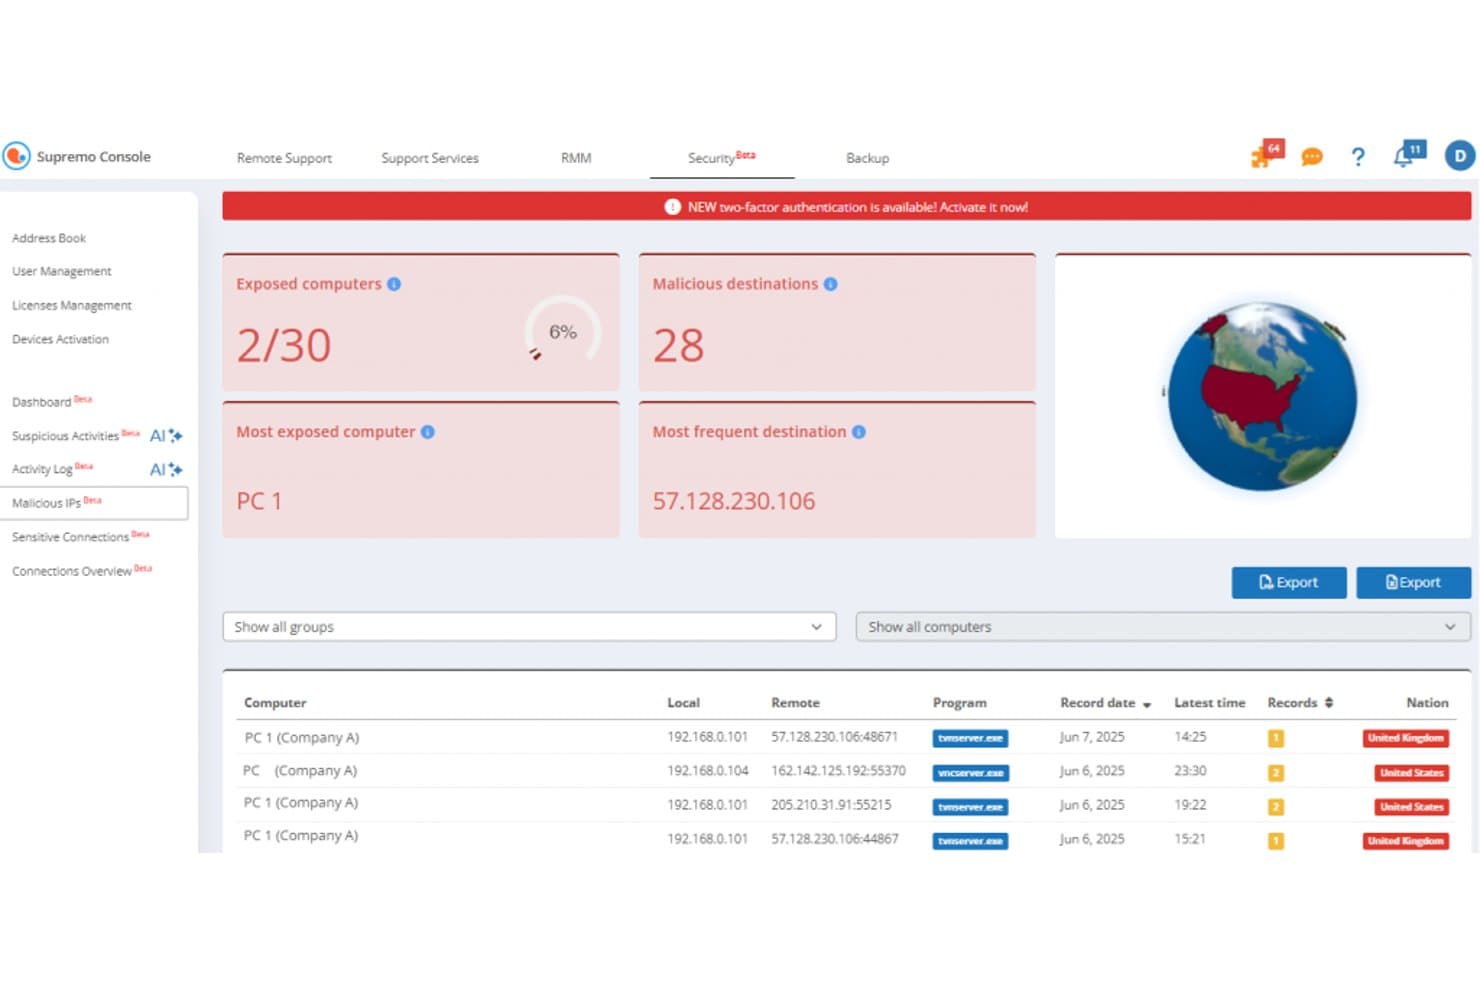Select the Security Beta tab
Image resolution: width=1480 pixels, height=987 pixels.
[x=722, y=158]
